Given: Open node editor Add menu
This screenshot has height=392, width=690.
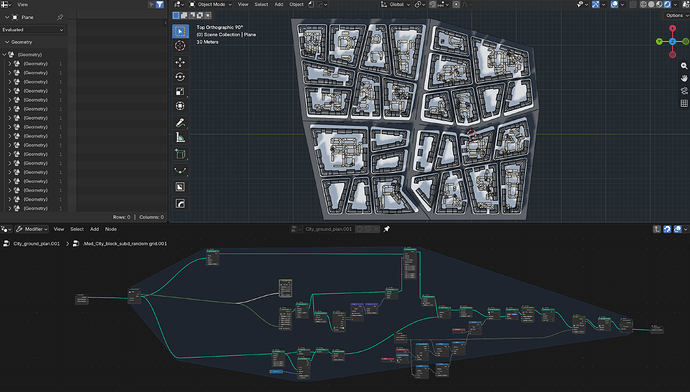Looking at the screenshot, I should click(x=94, y=229).
